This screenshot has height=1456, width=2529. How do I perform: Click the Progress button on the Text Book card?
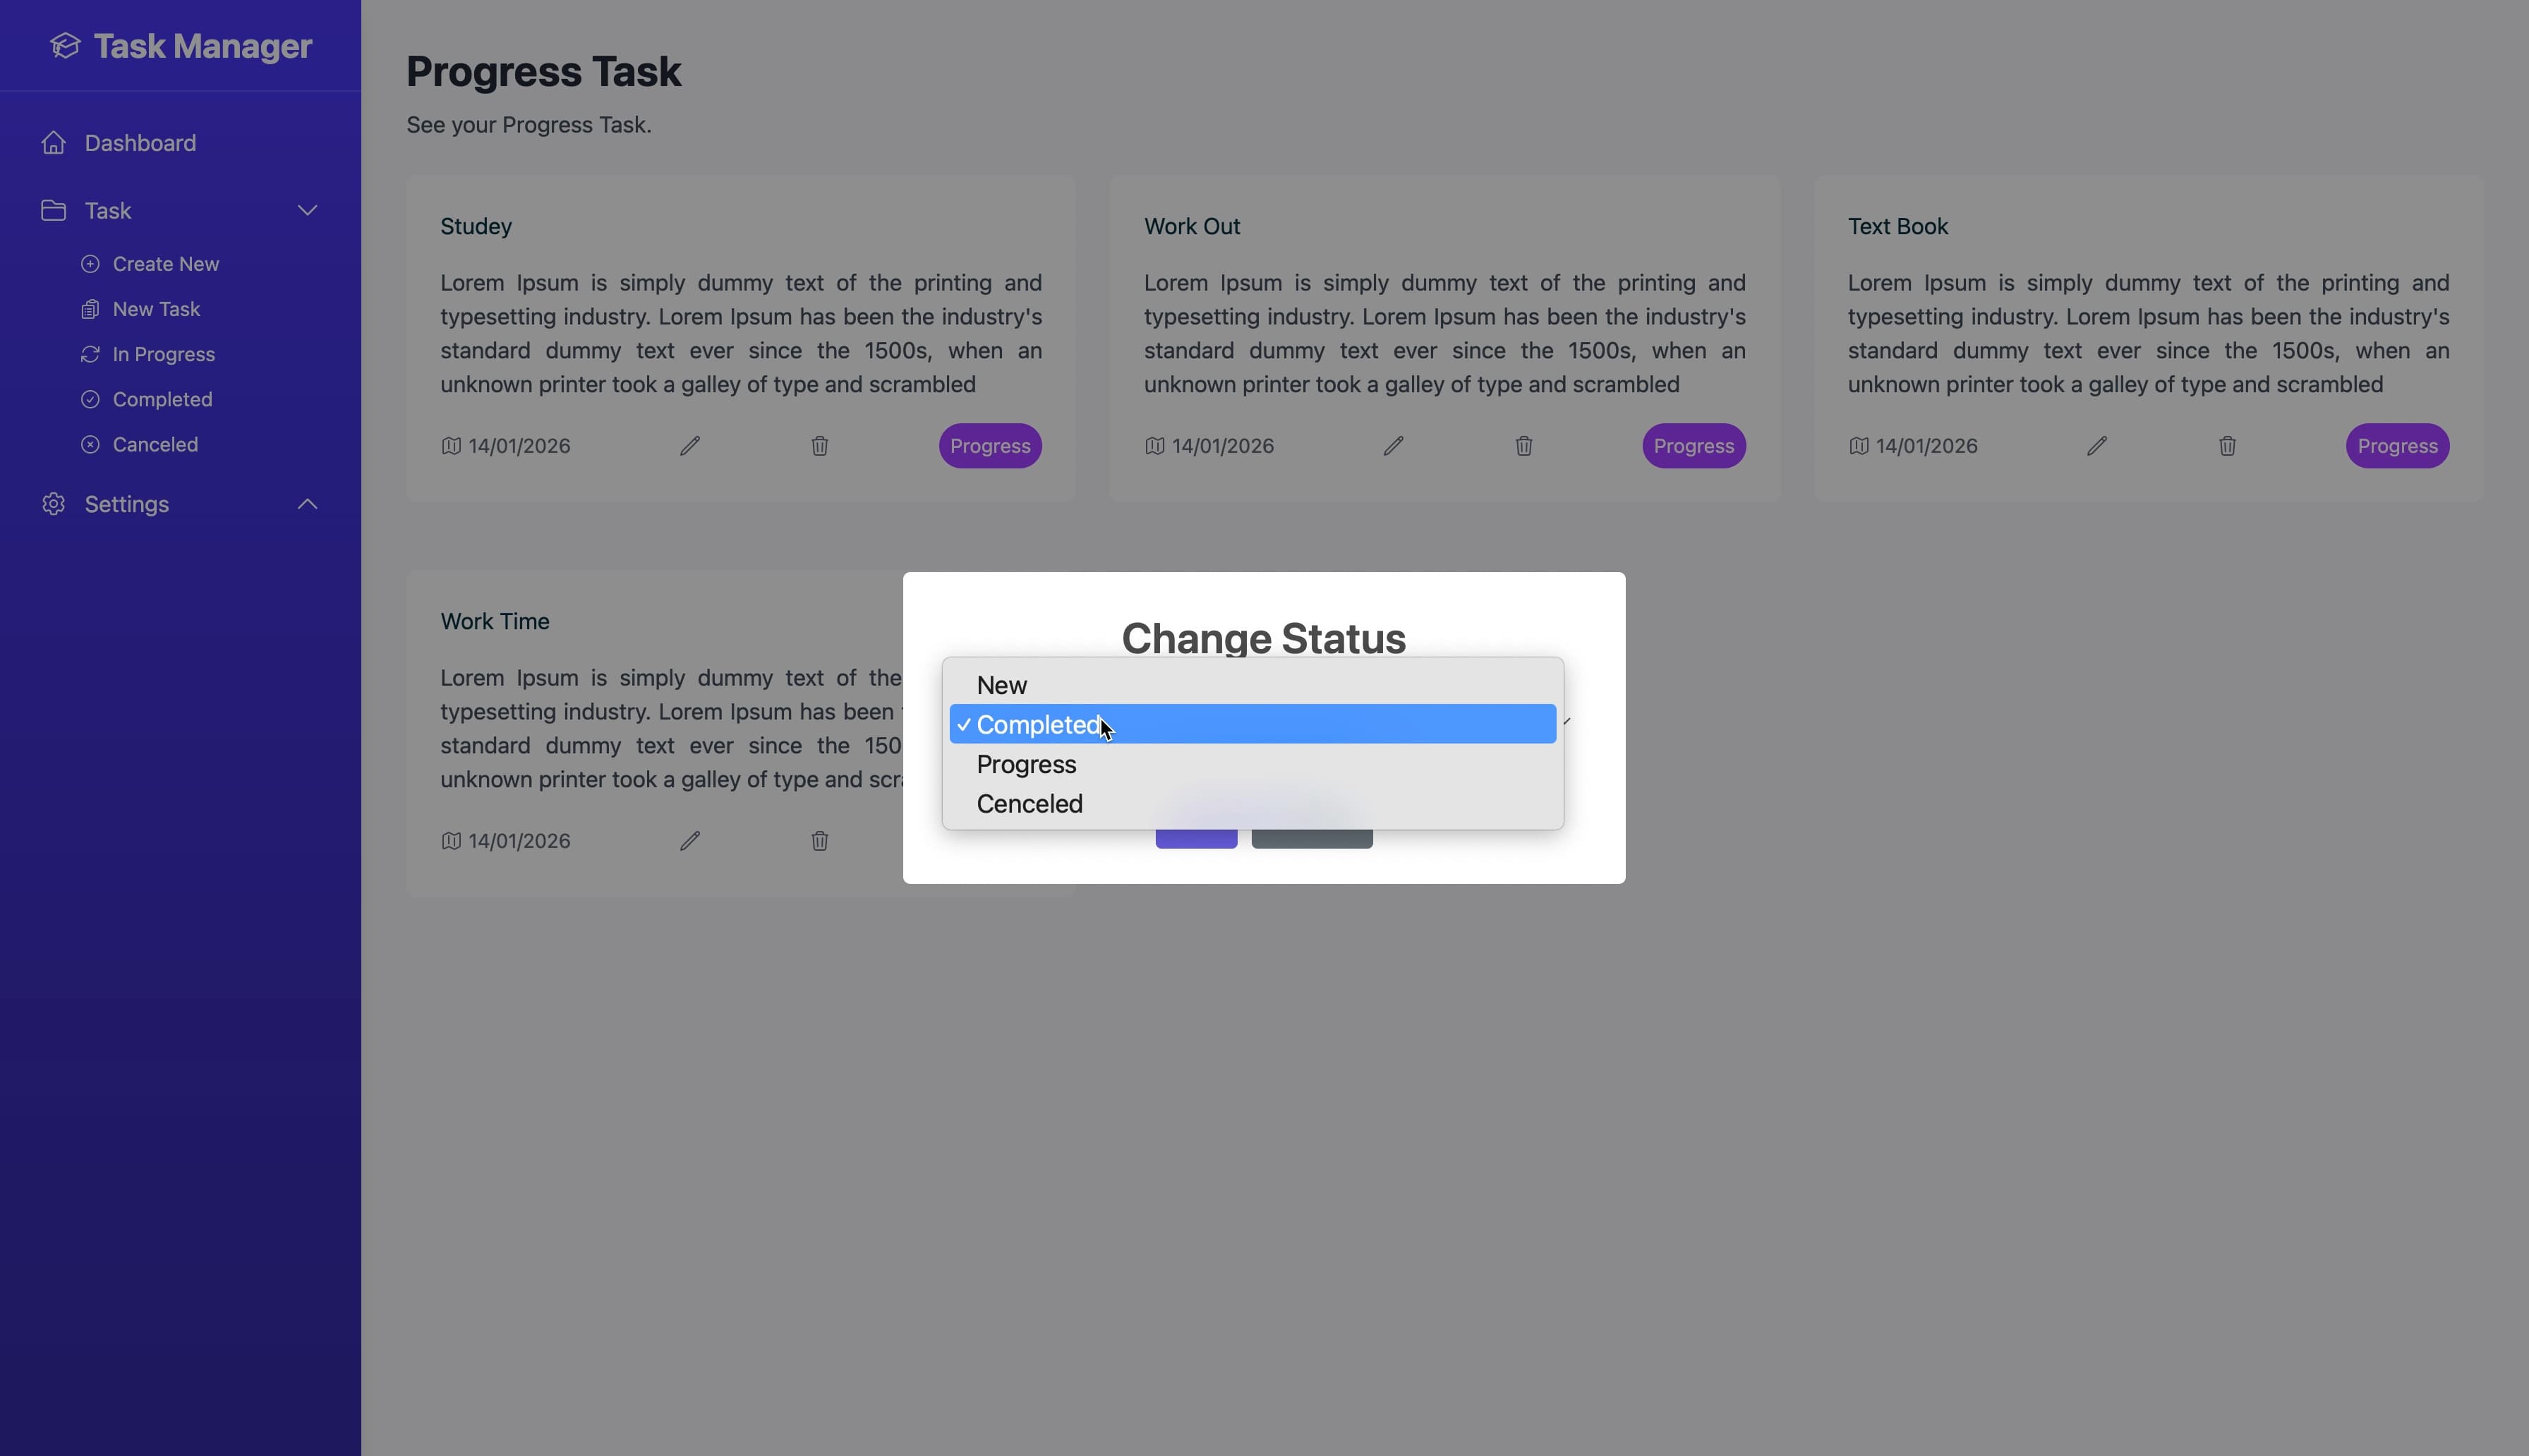[2397, 446]
